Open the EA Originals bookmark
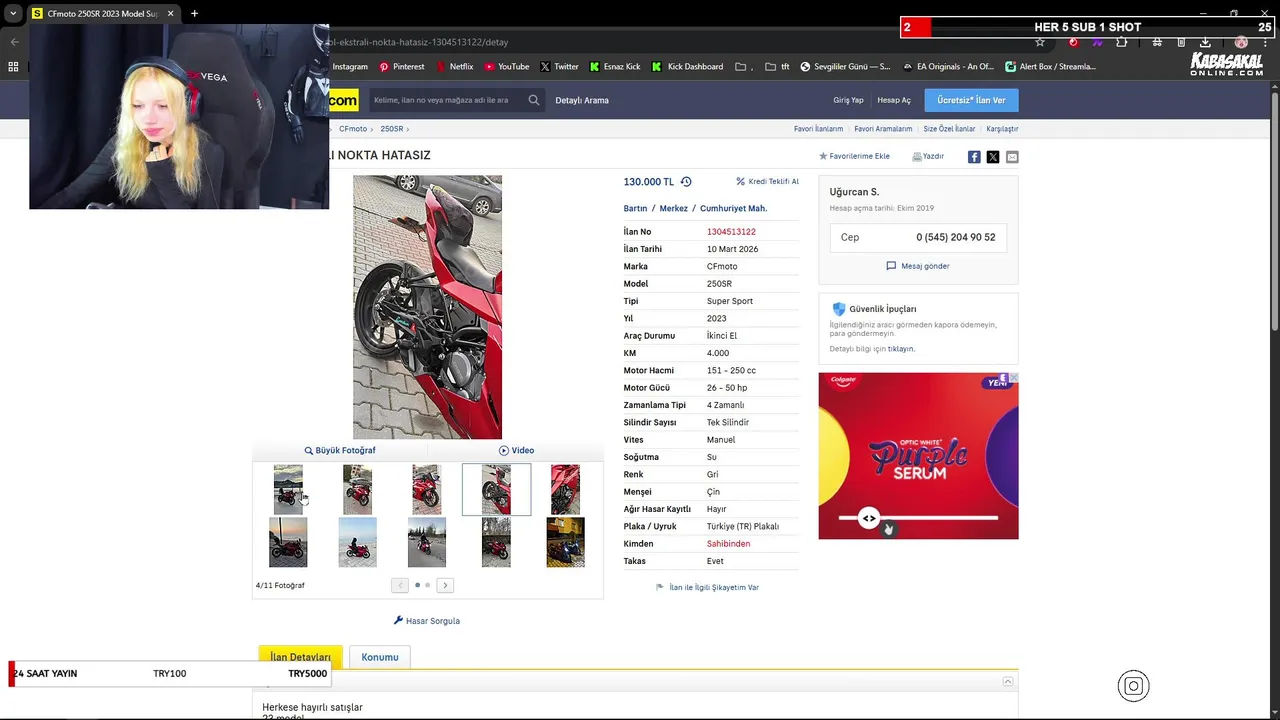 pos(948,67)
